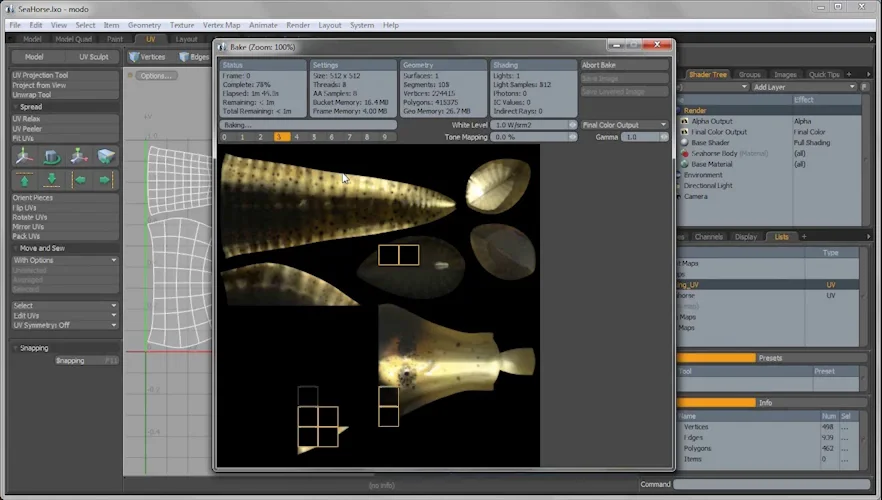Click the align right green arrow icon
882x500 pixels.
(x=106, y=180)
